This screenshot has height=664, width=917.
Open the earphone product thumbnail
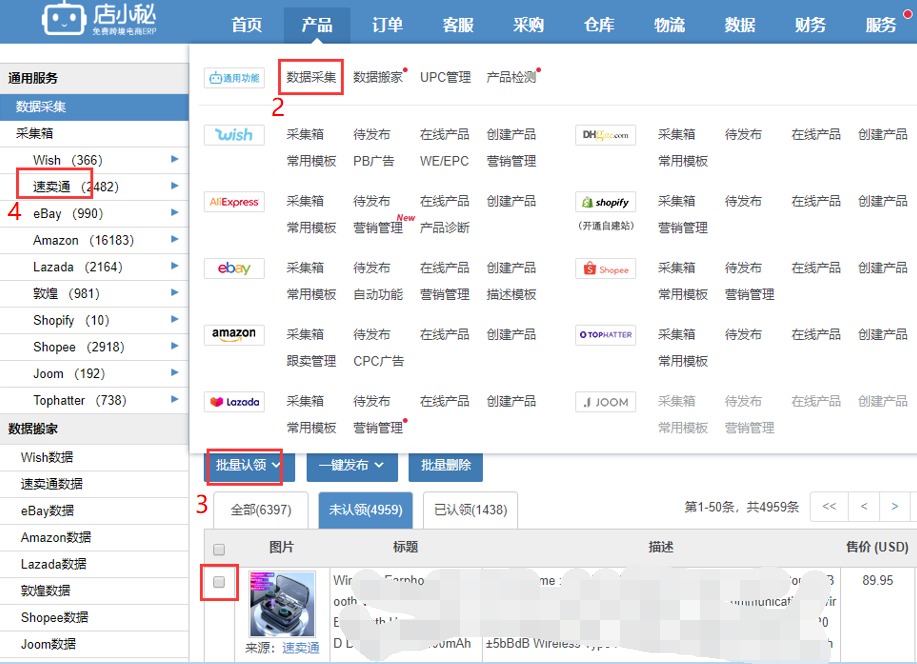click(x=282, y=604)
